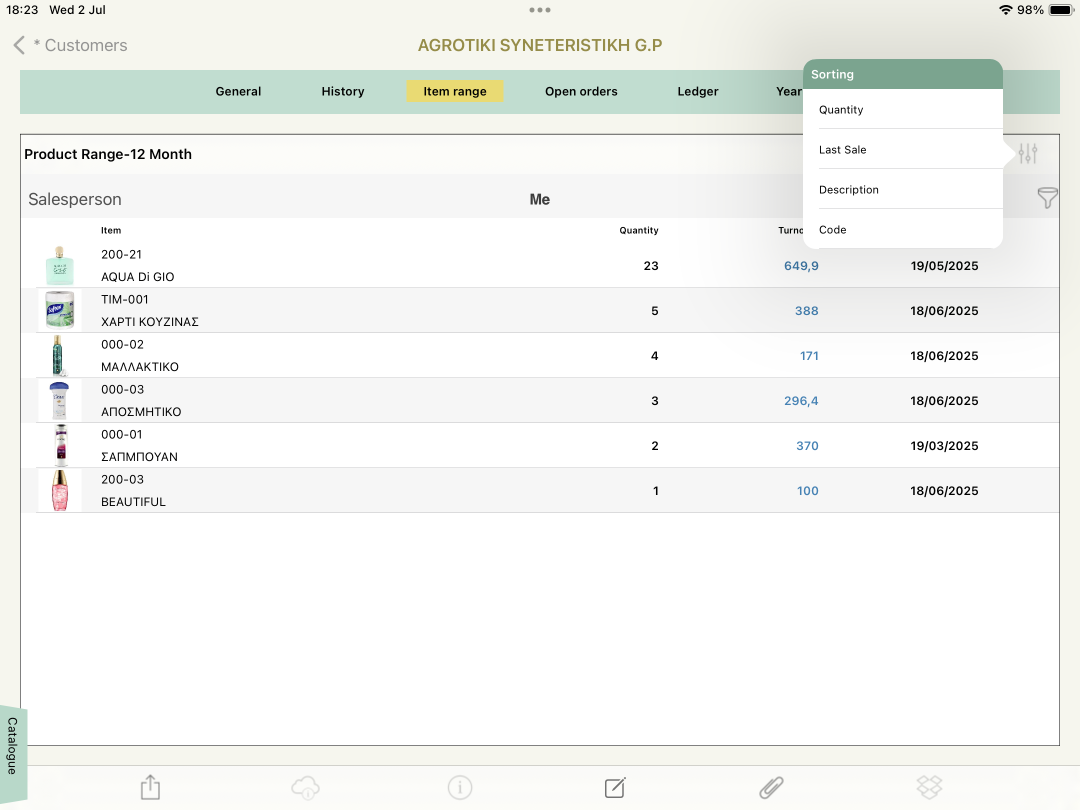Tap the cloud sync icon
The width and height of the screenshot is (1080, 810).
point(305,787)
